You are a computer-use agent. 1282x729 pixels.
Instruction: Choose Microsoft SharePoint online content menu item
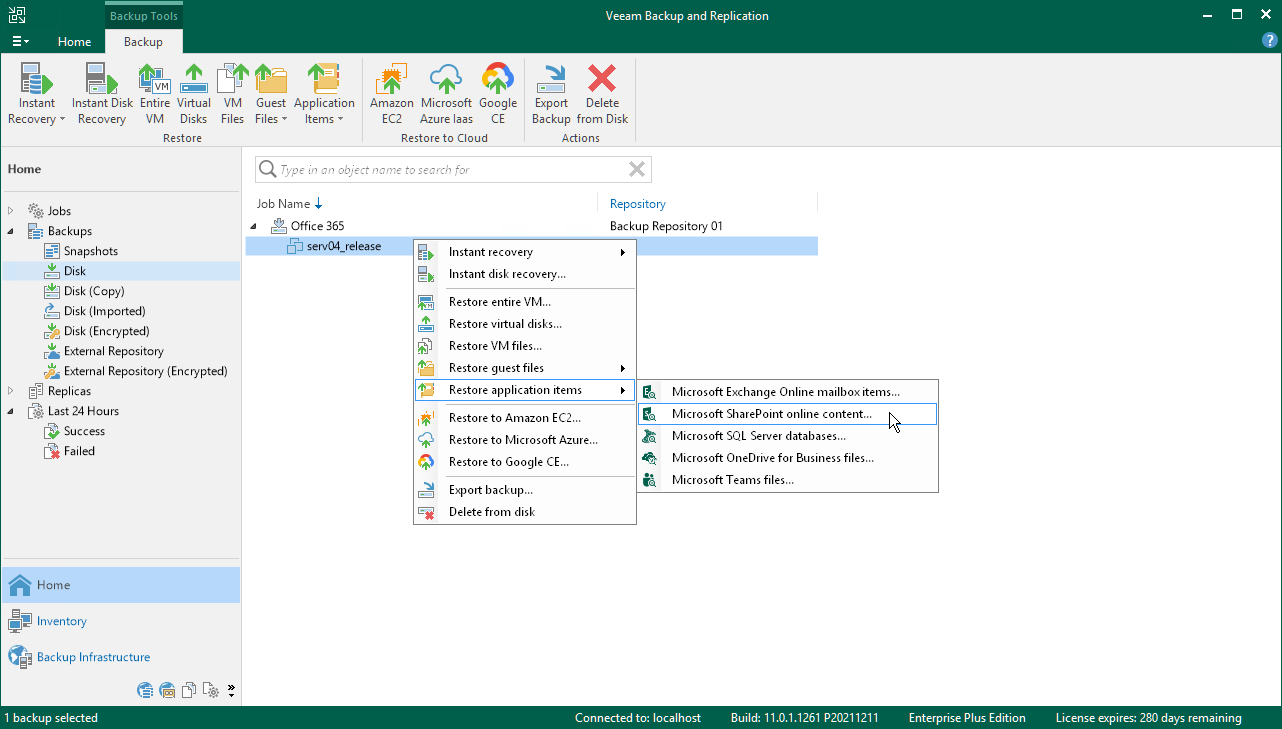pyautogui.click(x=771, y=414)
